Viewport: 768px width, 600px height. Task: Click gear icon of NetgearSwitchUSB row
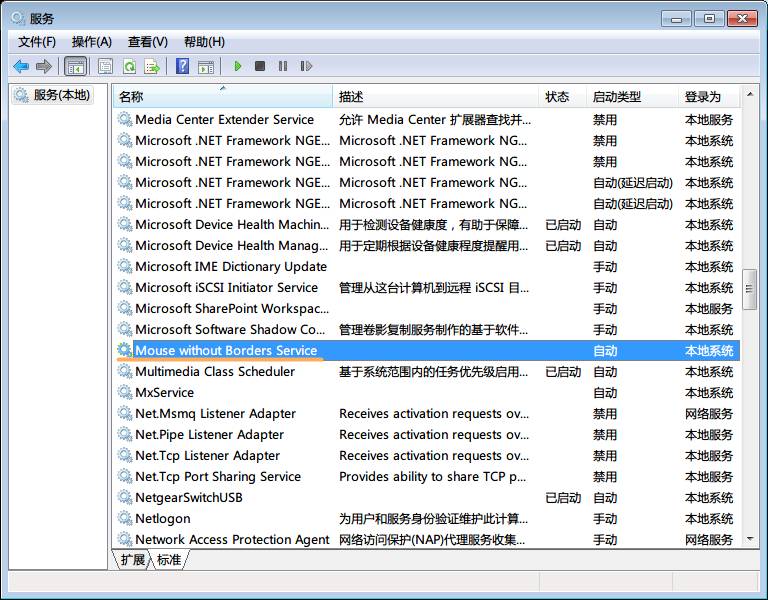[x=125, y=497]
